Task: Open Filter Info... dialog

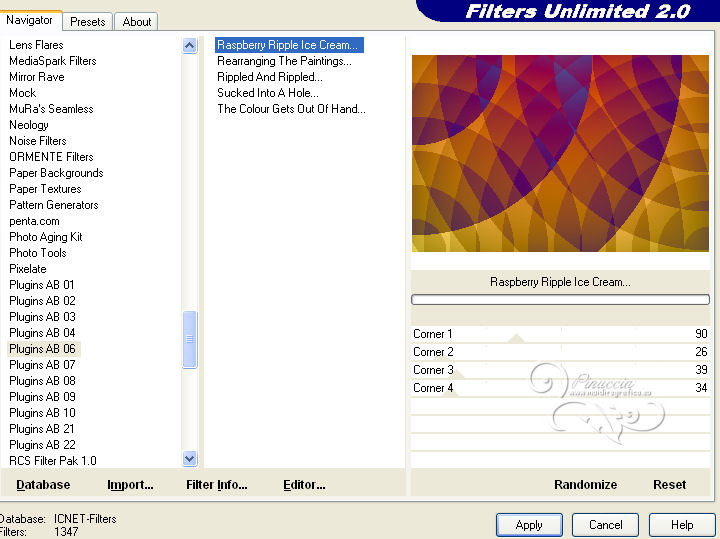Action: tap(217, 485)
